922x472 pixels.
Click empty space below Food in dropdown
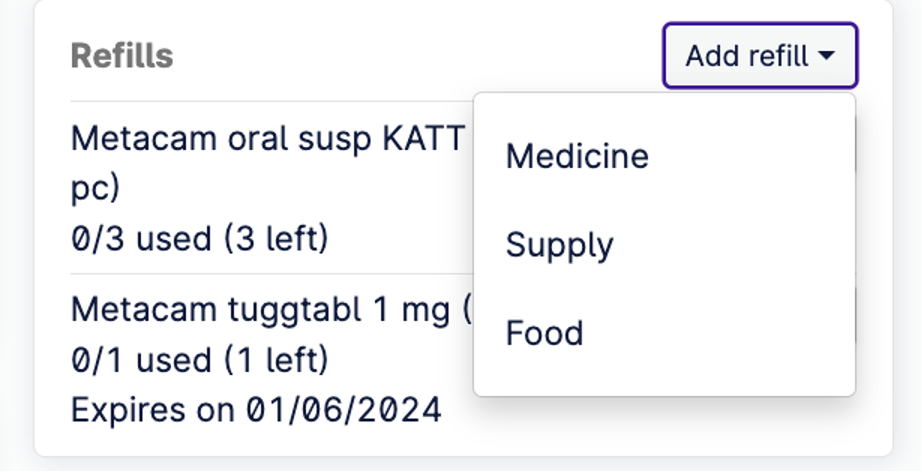[x=664, y=376]
